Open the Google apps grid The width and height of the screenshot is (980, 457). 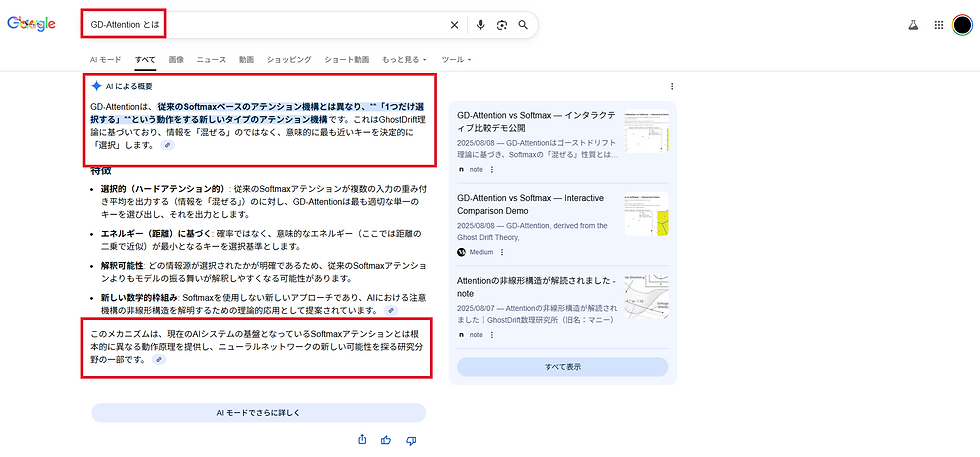(x=938, y=25)
